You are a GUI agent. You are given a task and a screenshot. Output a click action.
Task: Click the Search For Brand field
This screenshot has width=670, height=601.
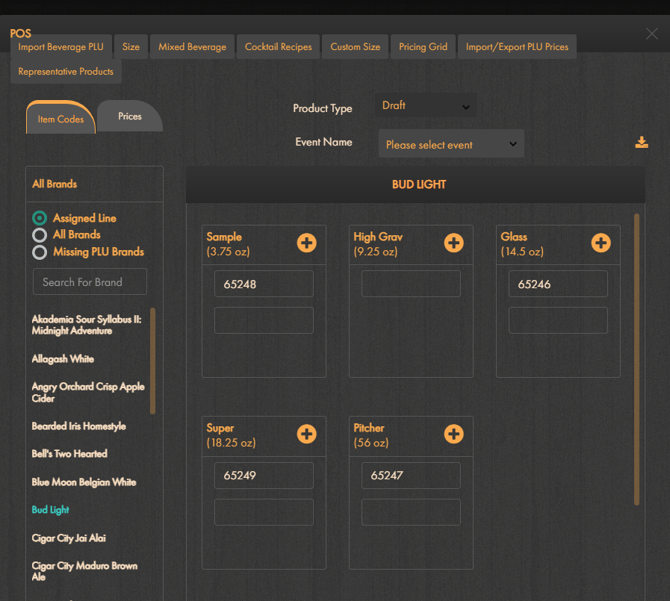(90, 282)
